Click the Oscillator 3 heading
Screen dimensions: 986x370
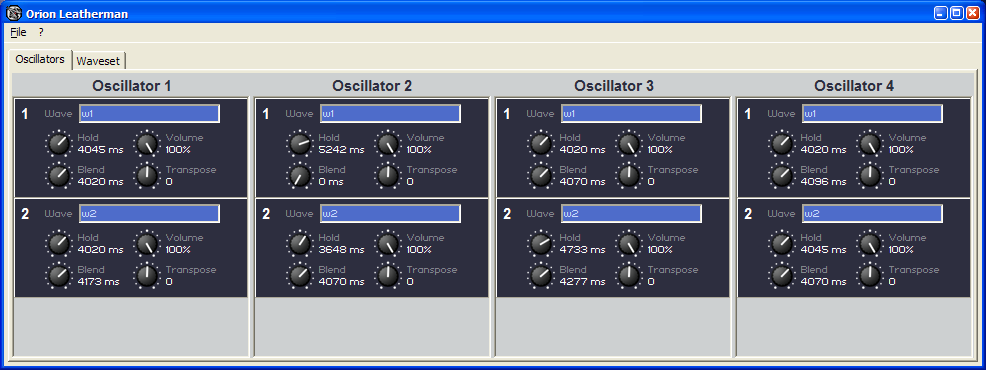tap(614, 86)
